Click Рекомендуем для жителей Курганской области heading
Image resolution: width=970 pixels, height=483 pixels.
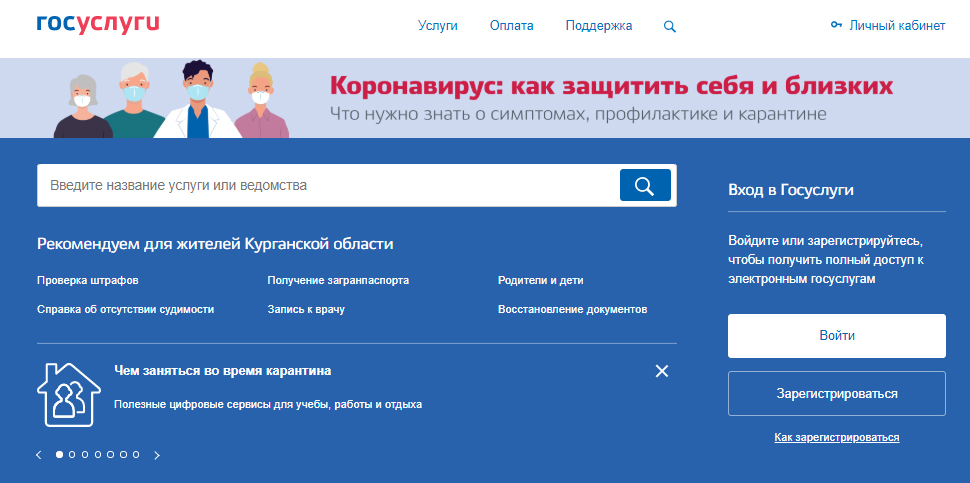(215, 244)
